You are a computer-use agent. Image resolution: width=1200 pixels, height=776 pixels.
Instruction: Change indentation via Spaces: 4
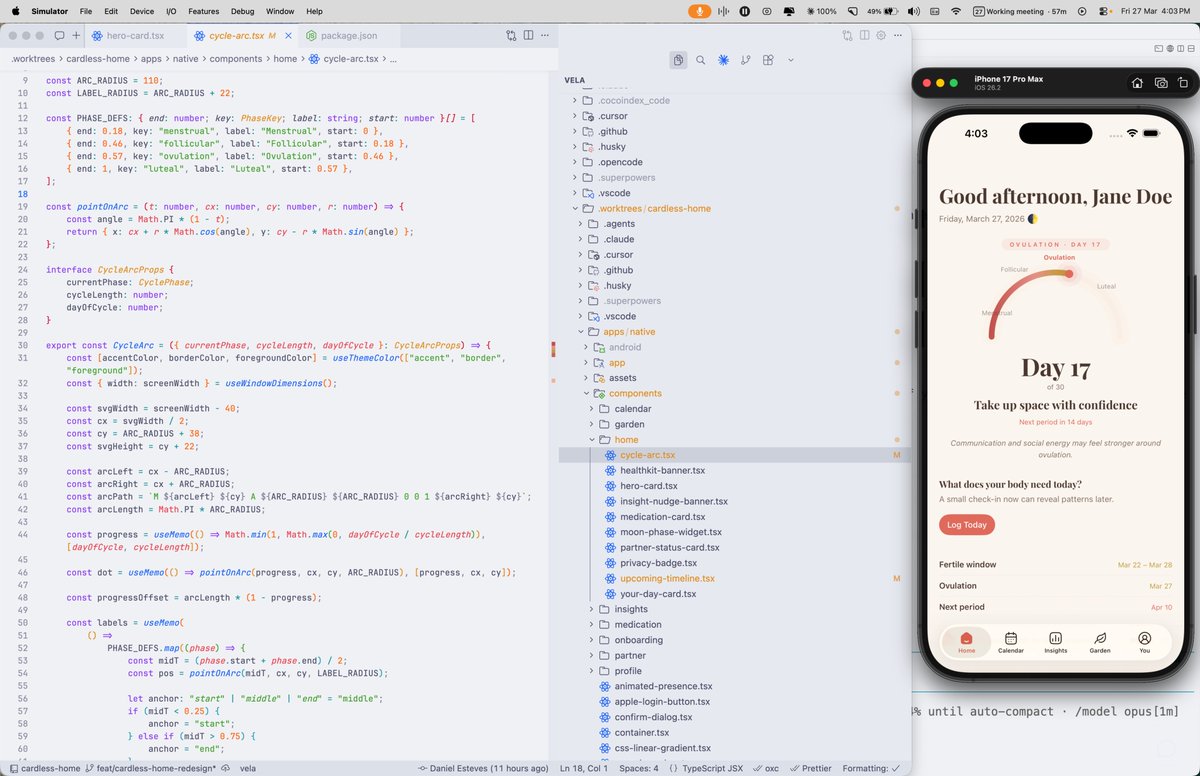pyautogui.click(x=638, y=768)
